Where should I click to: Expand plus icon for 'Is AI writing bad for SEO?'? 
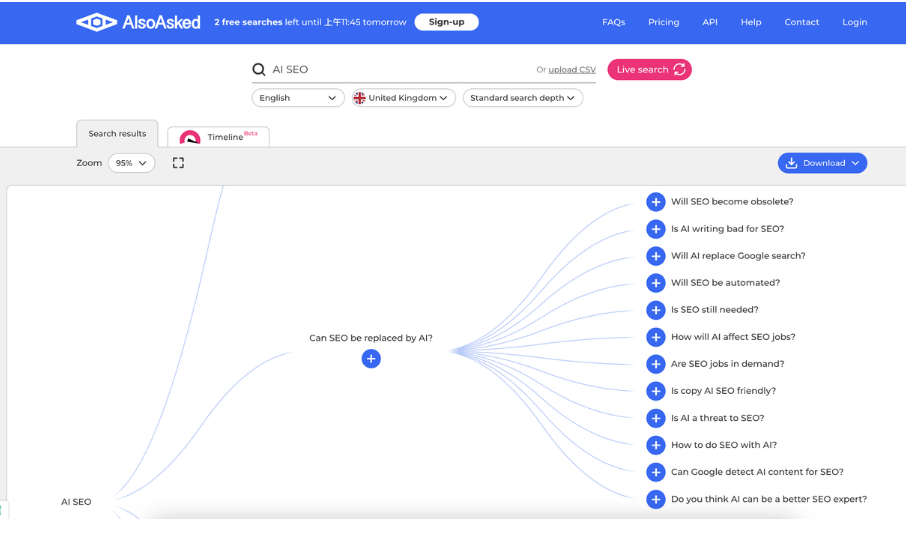[x=656, y=229]
